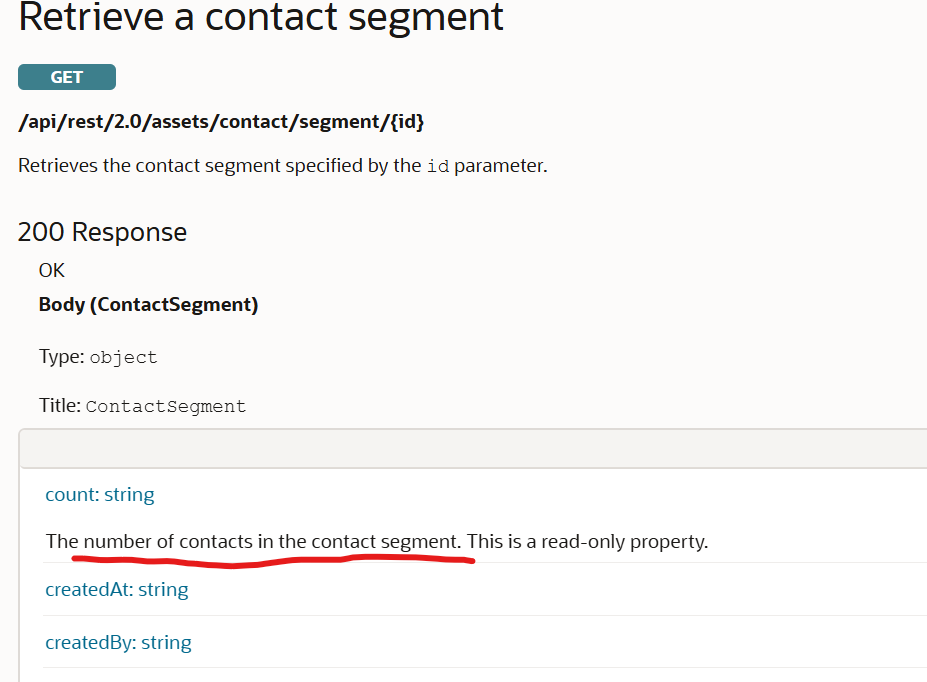Viewport: 927px width, 682px height.
Task: Click the gray schema box header bar
Action: (x=472, y=448)
